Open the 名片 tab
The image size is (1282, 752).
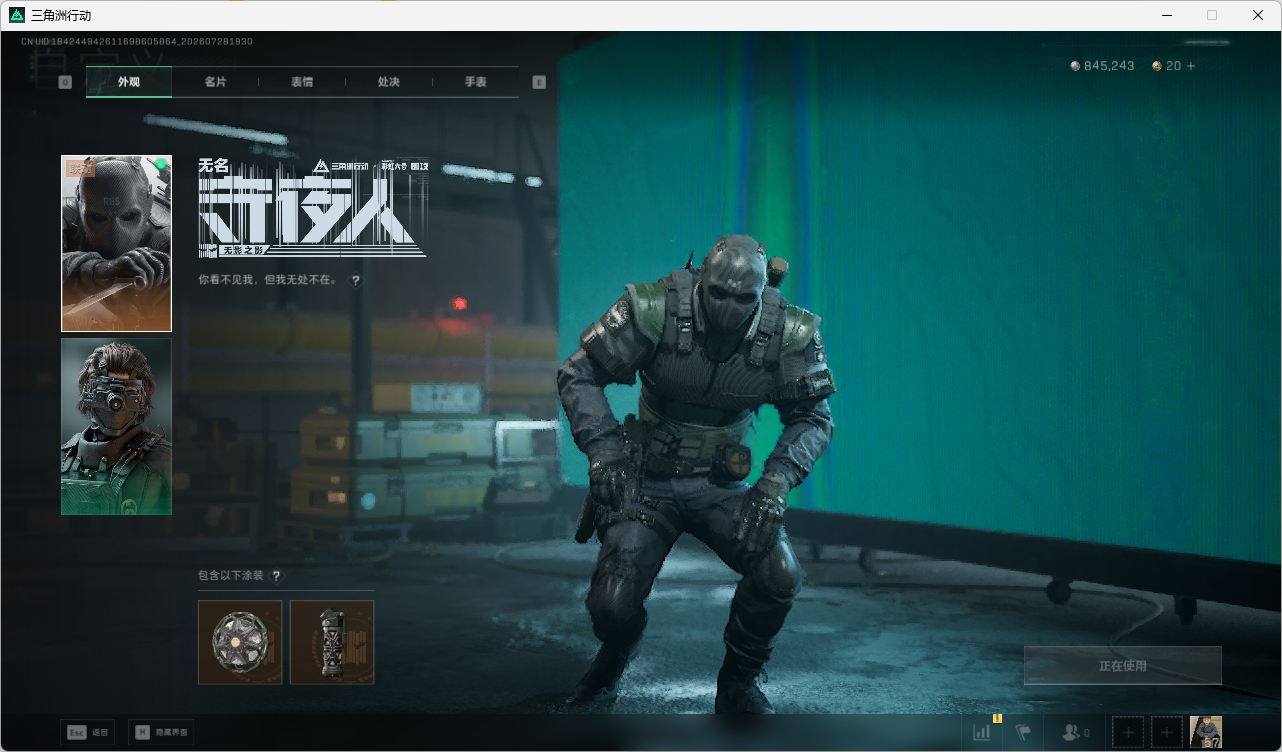[x=215, y=82]
